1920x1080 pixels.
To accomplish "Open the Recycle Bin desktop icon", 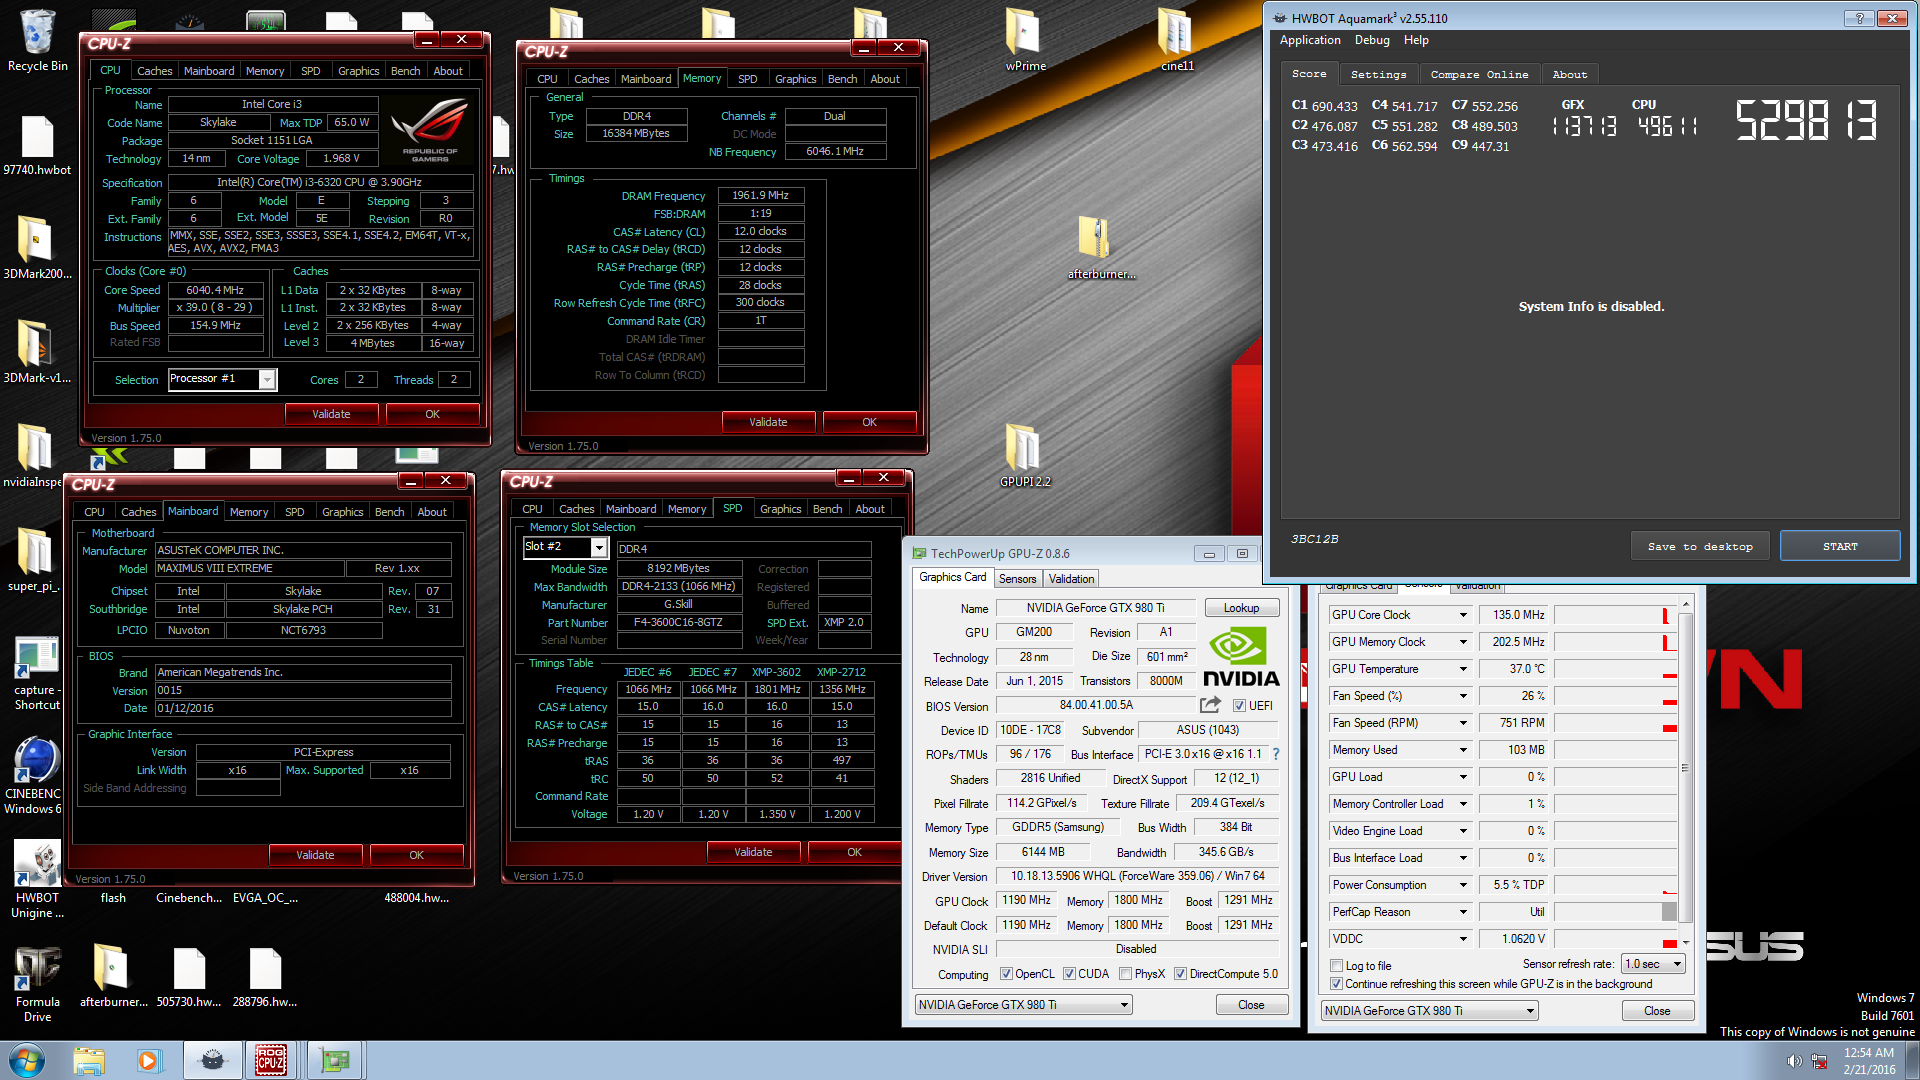I will (x=37, y=40).
